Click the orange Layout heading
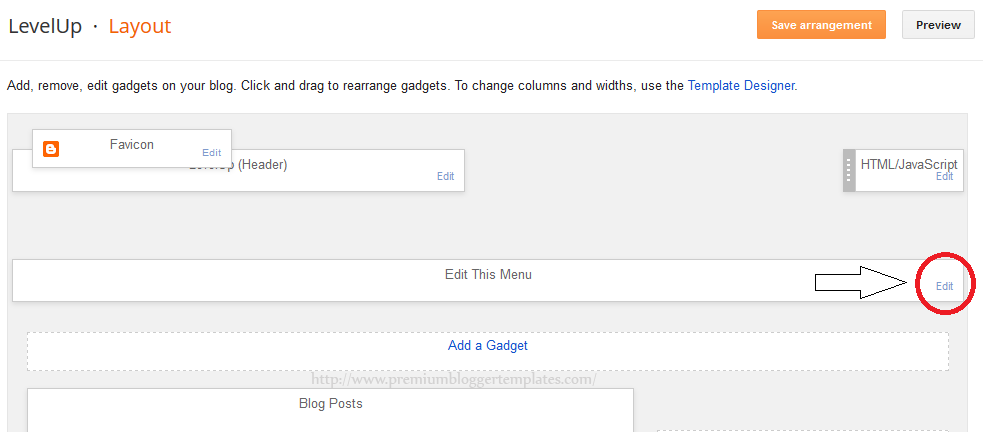 140,26
